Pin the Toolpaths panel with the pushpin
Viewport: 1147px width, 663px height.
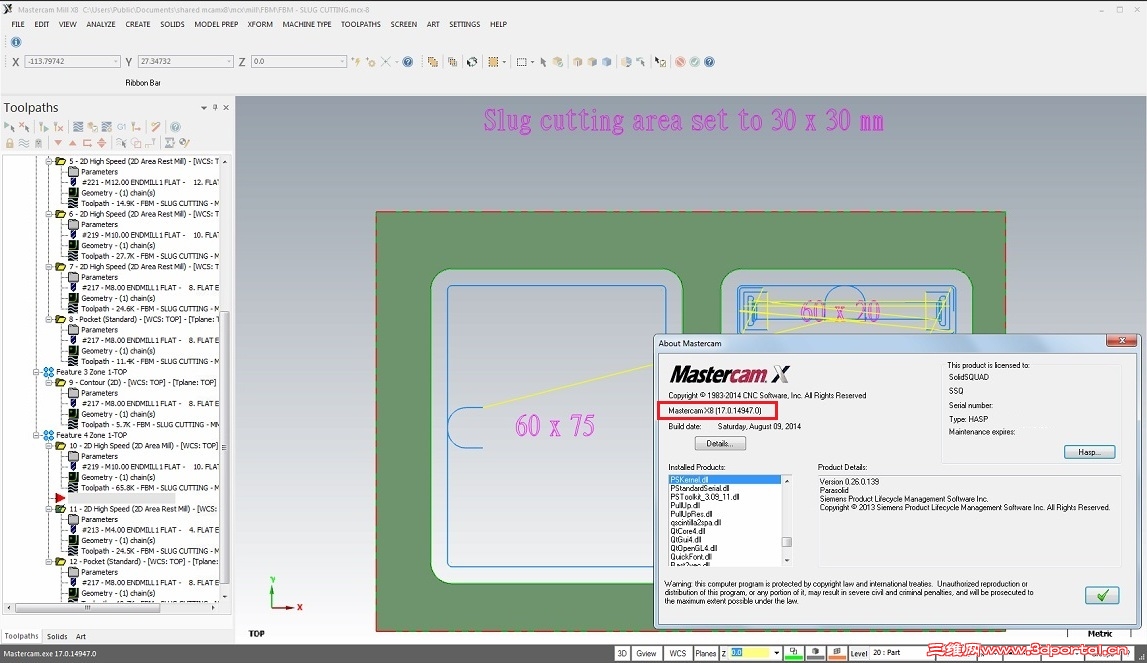(215, 108)
